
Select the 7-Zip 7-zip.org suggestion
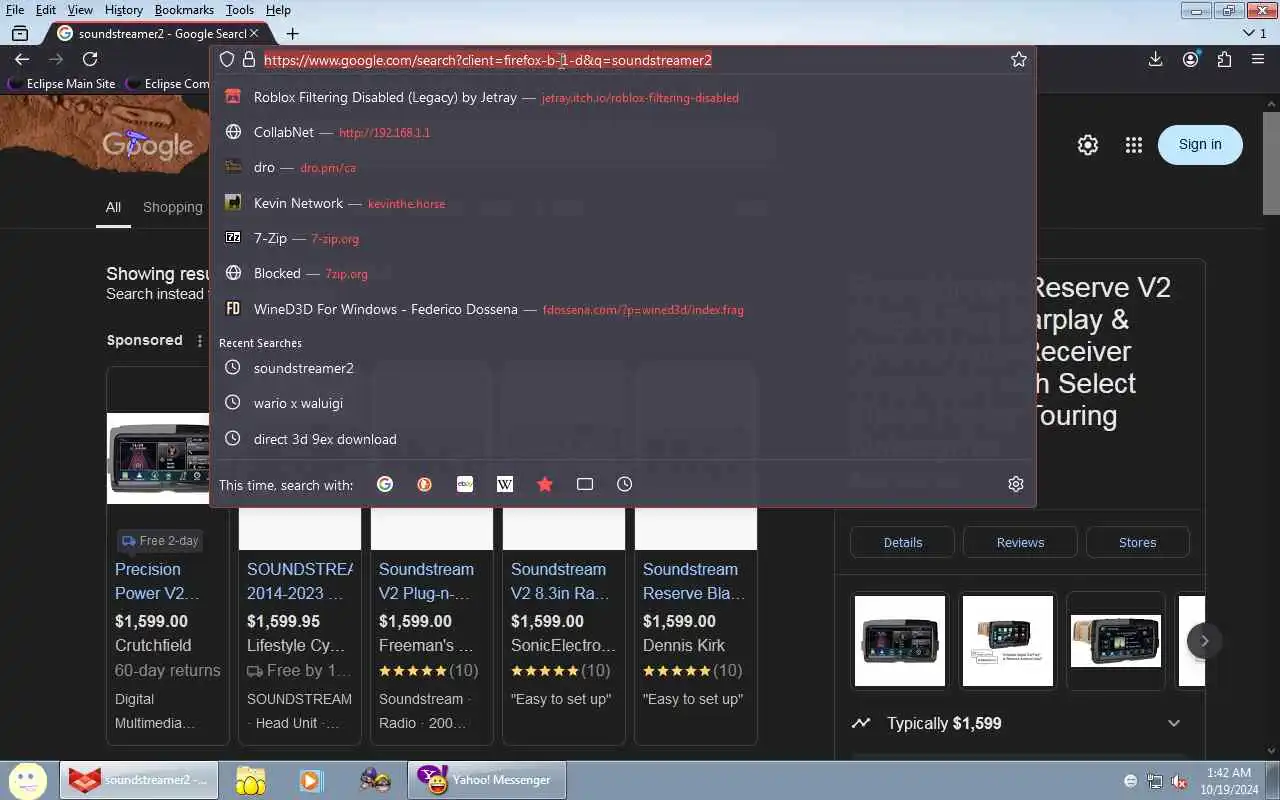point(623,239)
